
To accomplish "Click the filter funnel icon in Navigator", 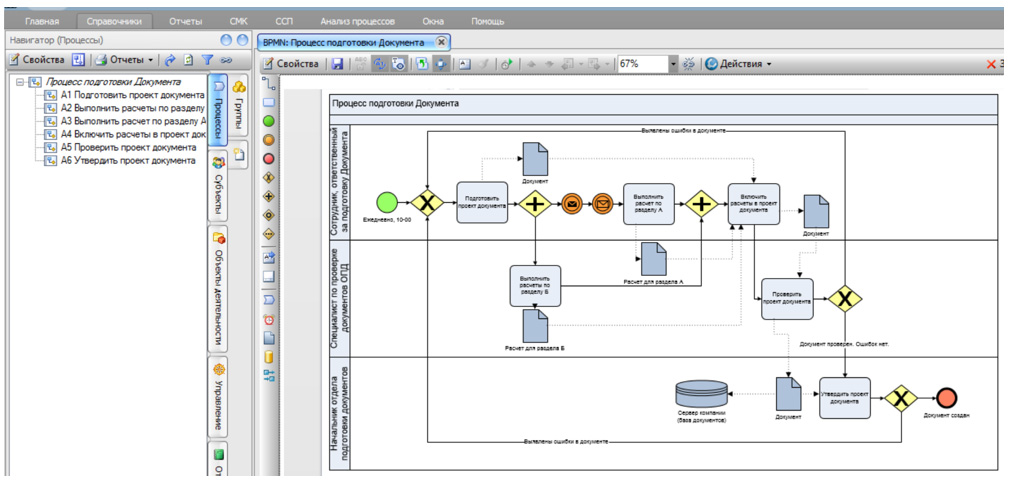I will tap(208, 60).
